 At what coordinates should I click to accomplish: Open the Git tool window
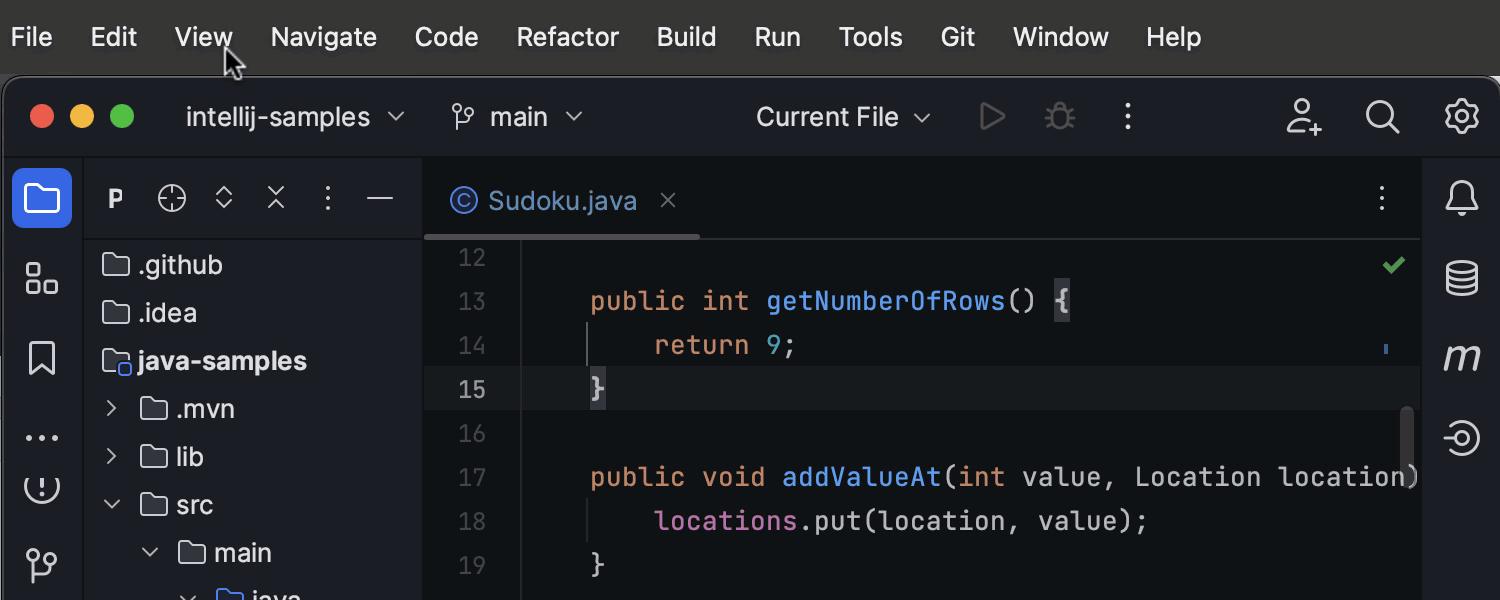tap(42, 565)
